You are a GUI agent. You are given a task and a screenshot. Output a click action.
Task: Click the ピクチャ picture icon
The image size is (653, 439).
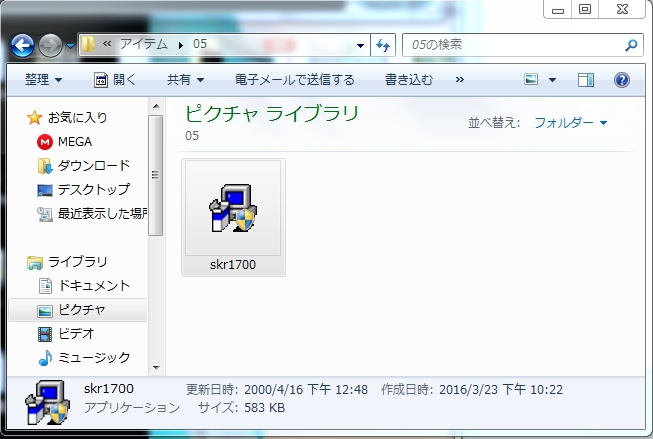[x=45, y=311]
